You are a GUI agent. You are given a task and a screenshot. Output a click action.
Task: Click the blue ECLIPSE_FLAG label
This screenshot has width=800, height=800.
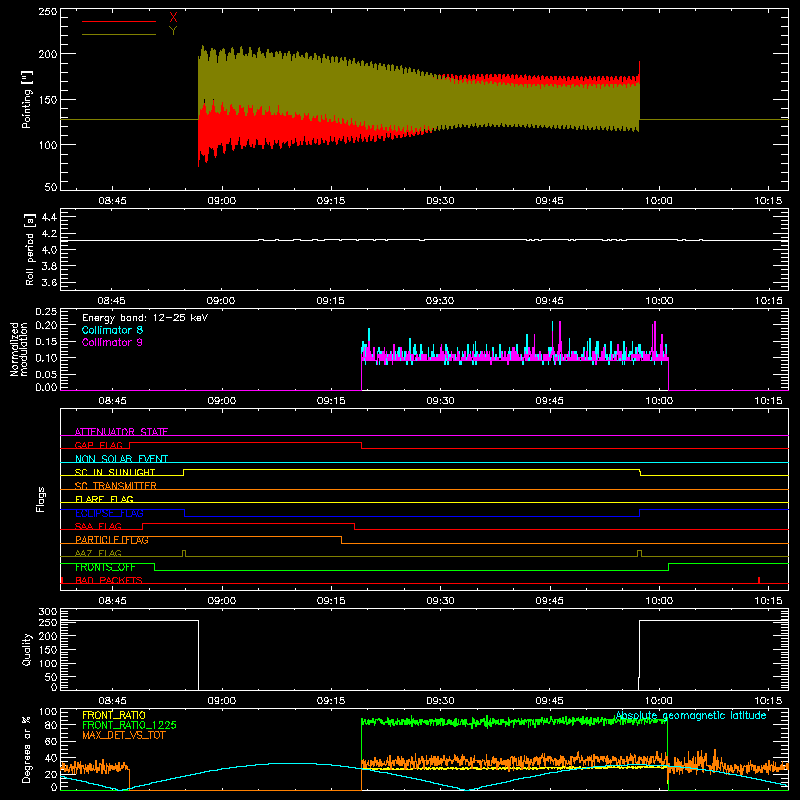tap(109, 513)
